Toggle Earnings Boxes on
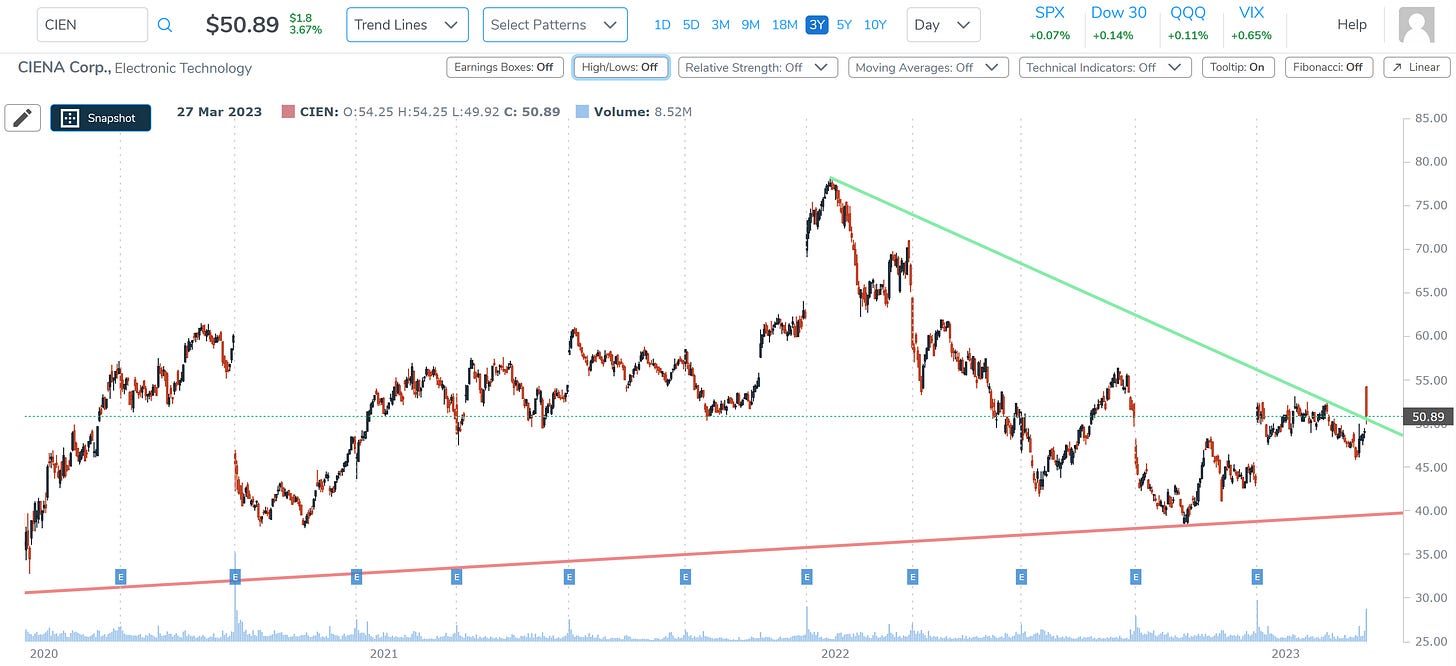Image resolution: width=1456 pixels, height=666 pixels. (x=504, y=67)
